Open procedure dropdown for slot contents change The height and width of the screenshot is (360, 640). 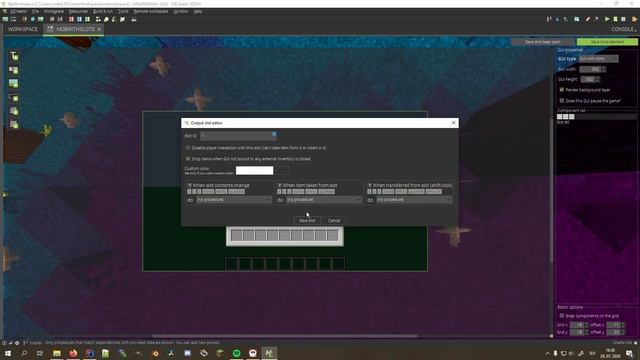tap(234, 200)
